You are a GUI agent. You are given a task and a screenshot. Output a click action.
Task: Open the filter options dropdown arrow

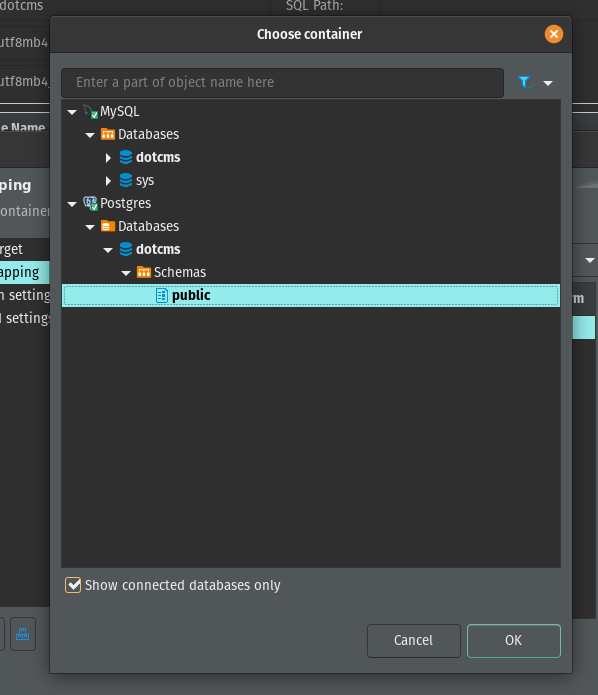coord(548,83)
